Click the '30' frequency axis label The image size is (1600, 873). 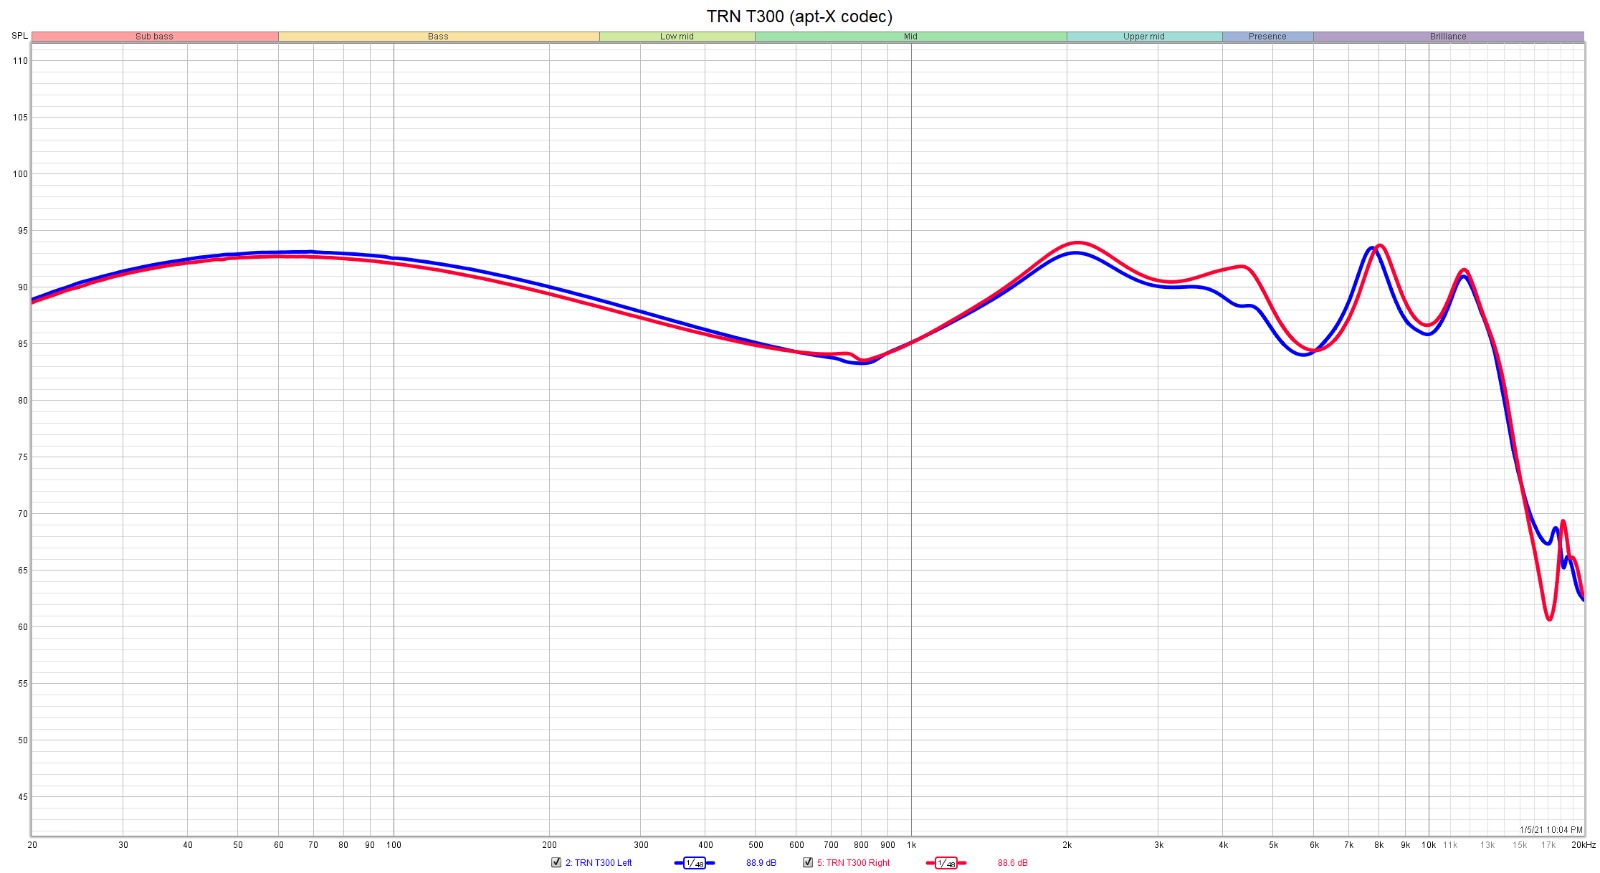pos(123,845)
